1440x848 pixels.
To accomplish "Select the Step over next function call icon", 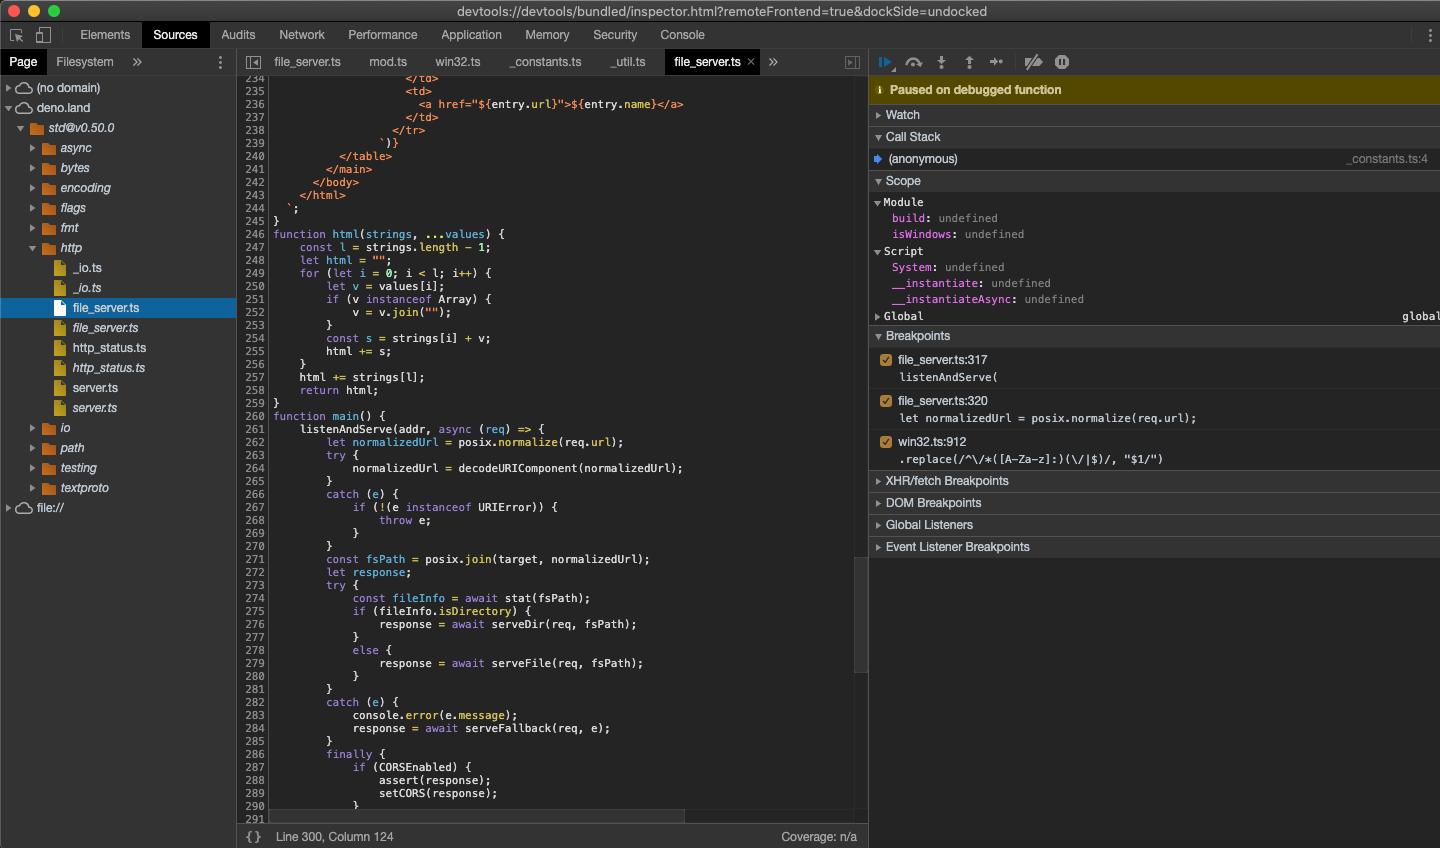I will tap(913, 62).
